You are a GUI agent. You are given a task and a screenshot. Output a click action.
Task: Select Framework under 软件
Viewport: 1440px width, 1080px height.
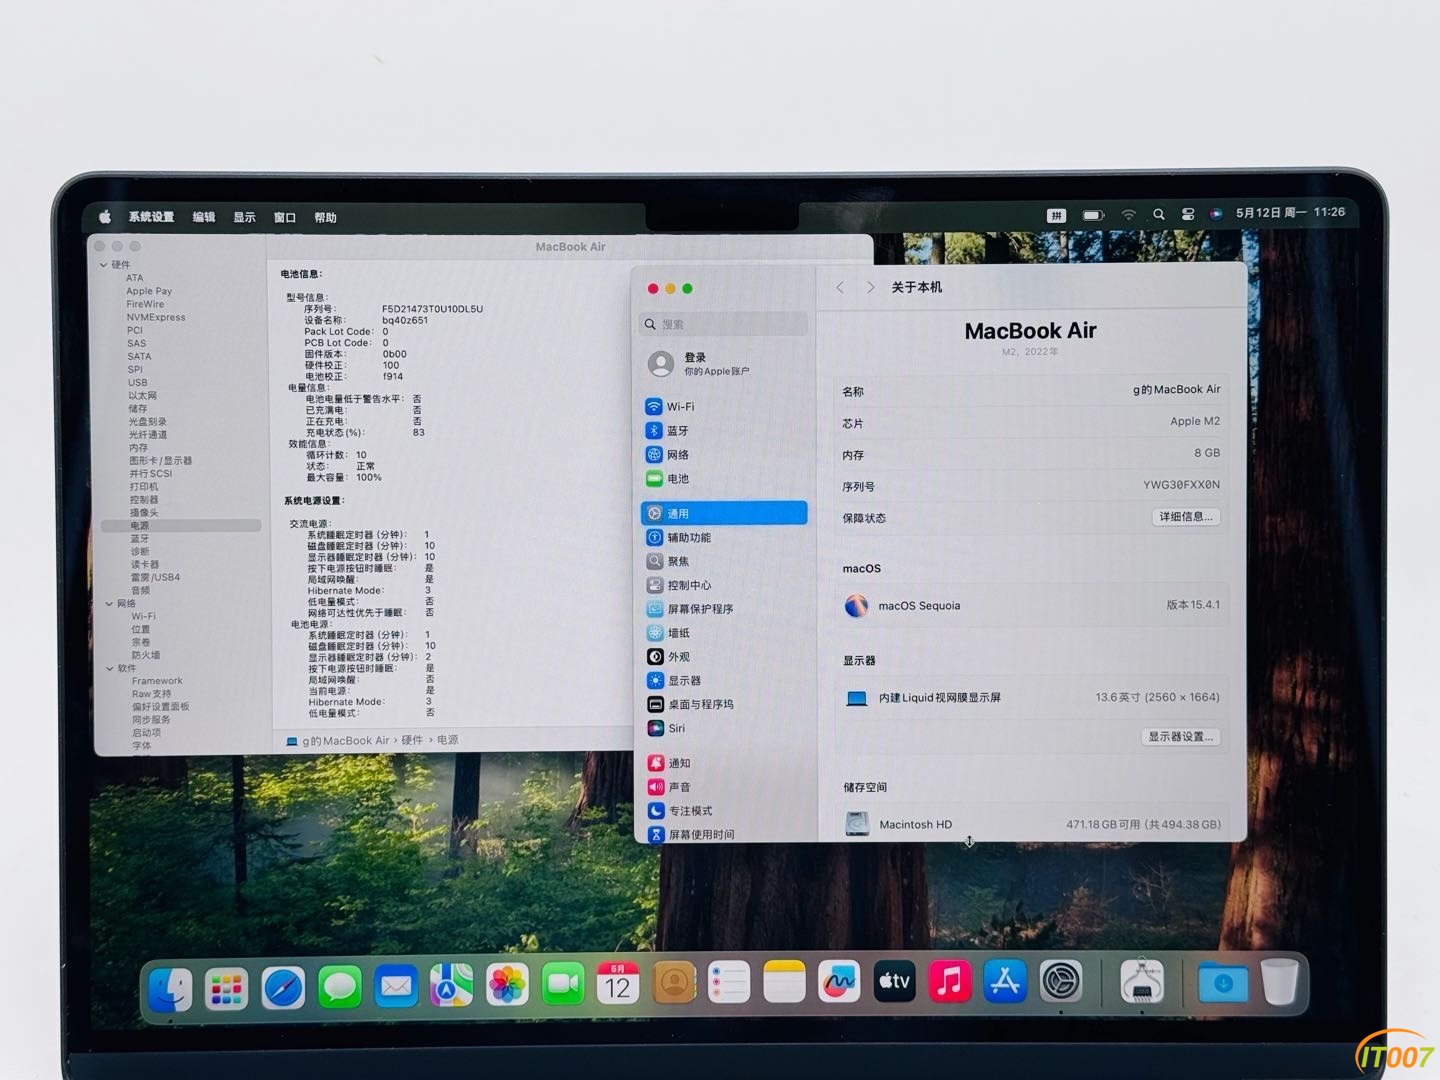157,681
